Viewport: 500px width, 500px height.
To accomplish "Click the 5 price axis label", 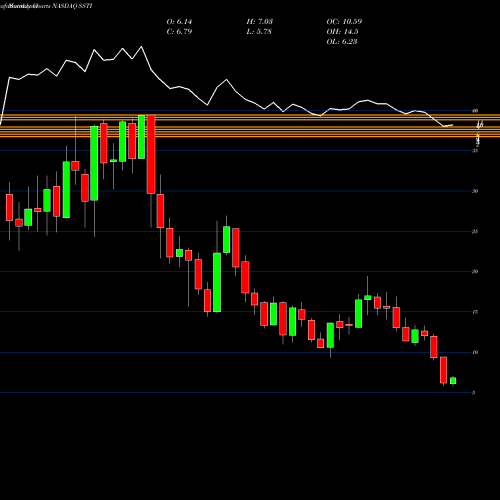I will [473, 393].
